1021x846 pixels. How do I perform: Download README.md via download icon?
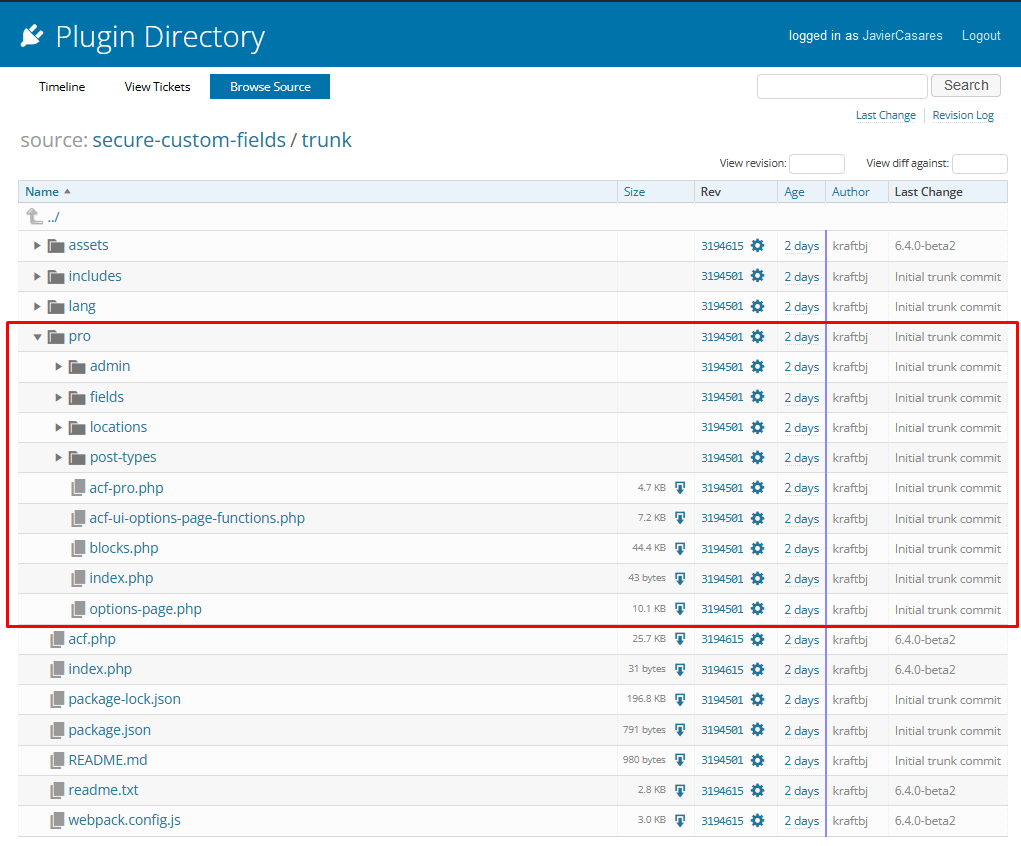680,760
